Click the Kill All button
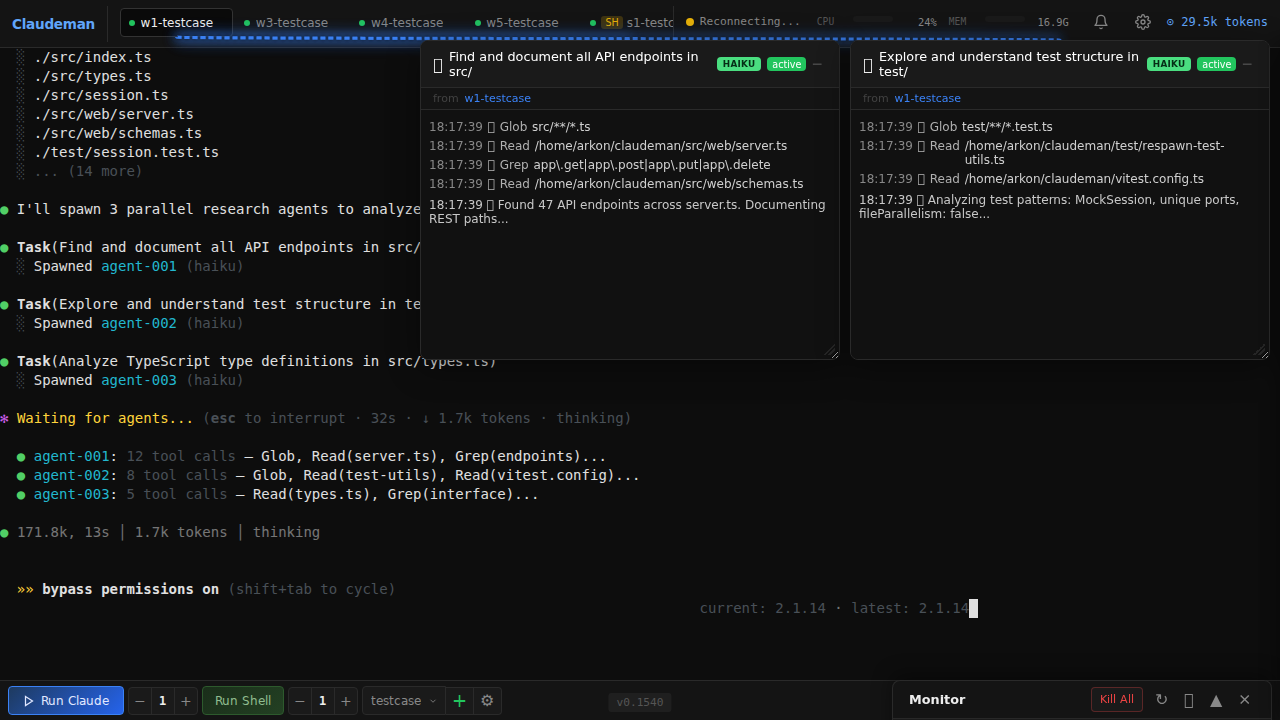The height and width of the screenshot is (720, 1280). coord(1117,699)
